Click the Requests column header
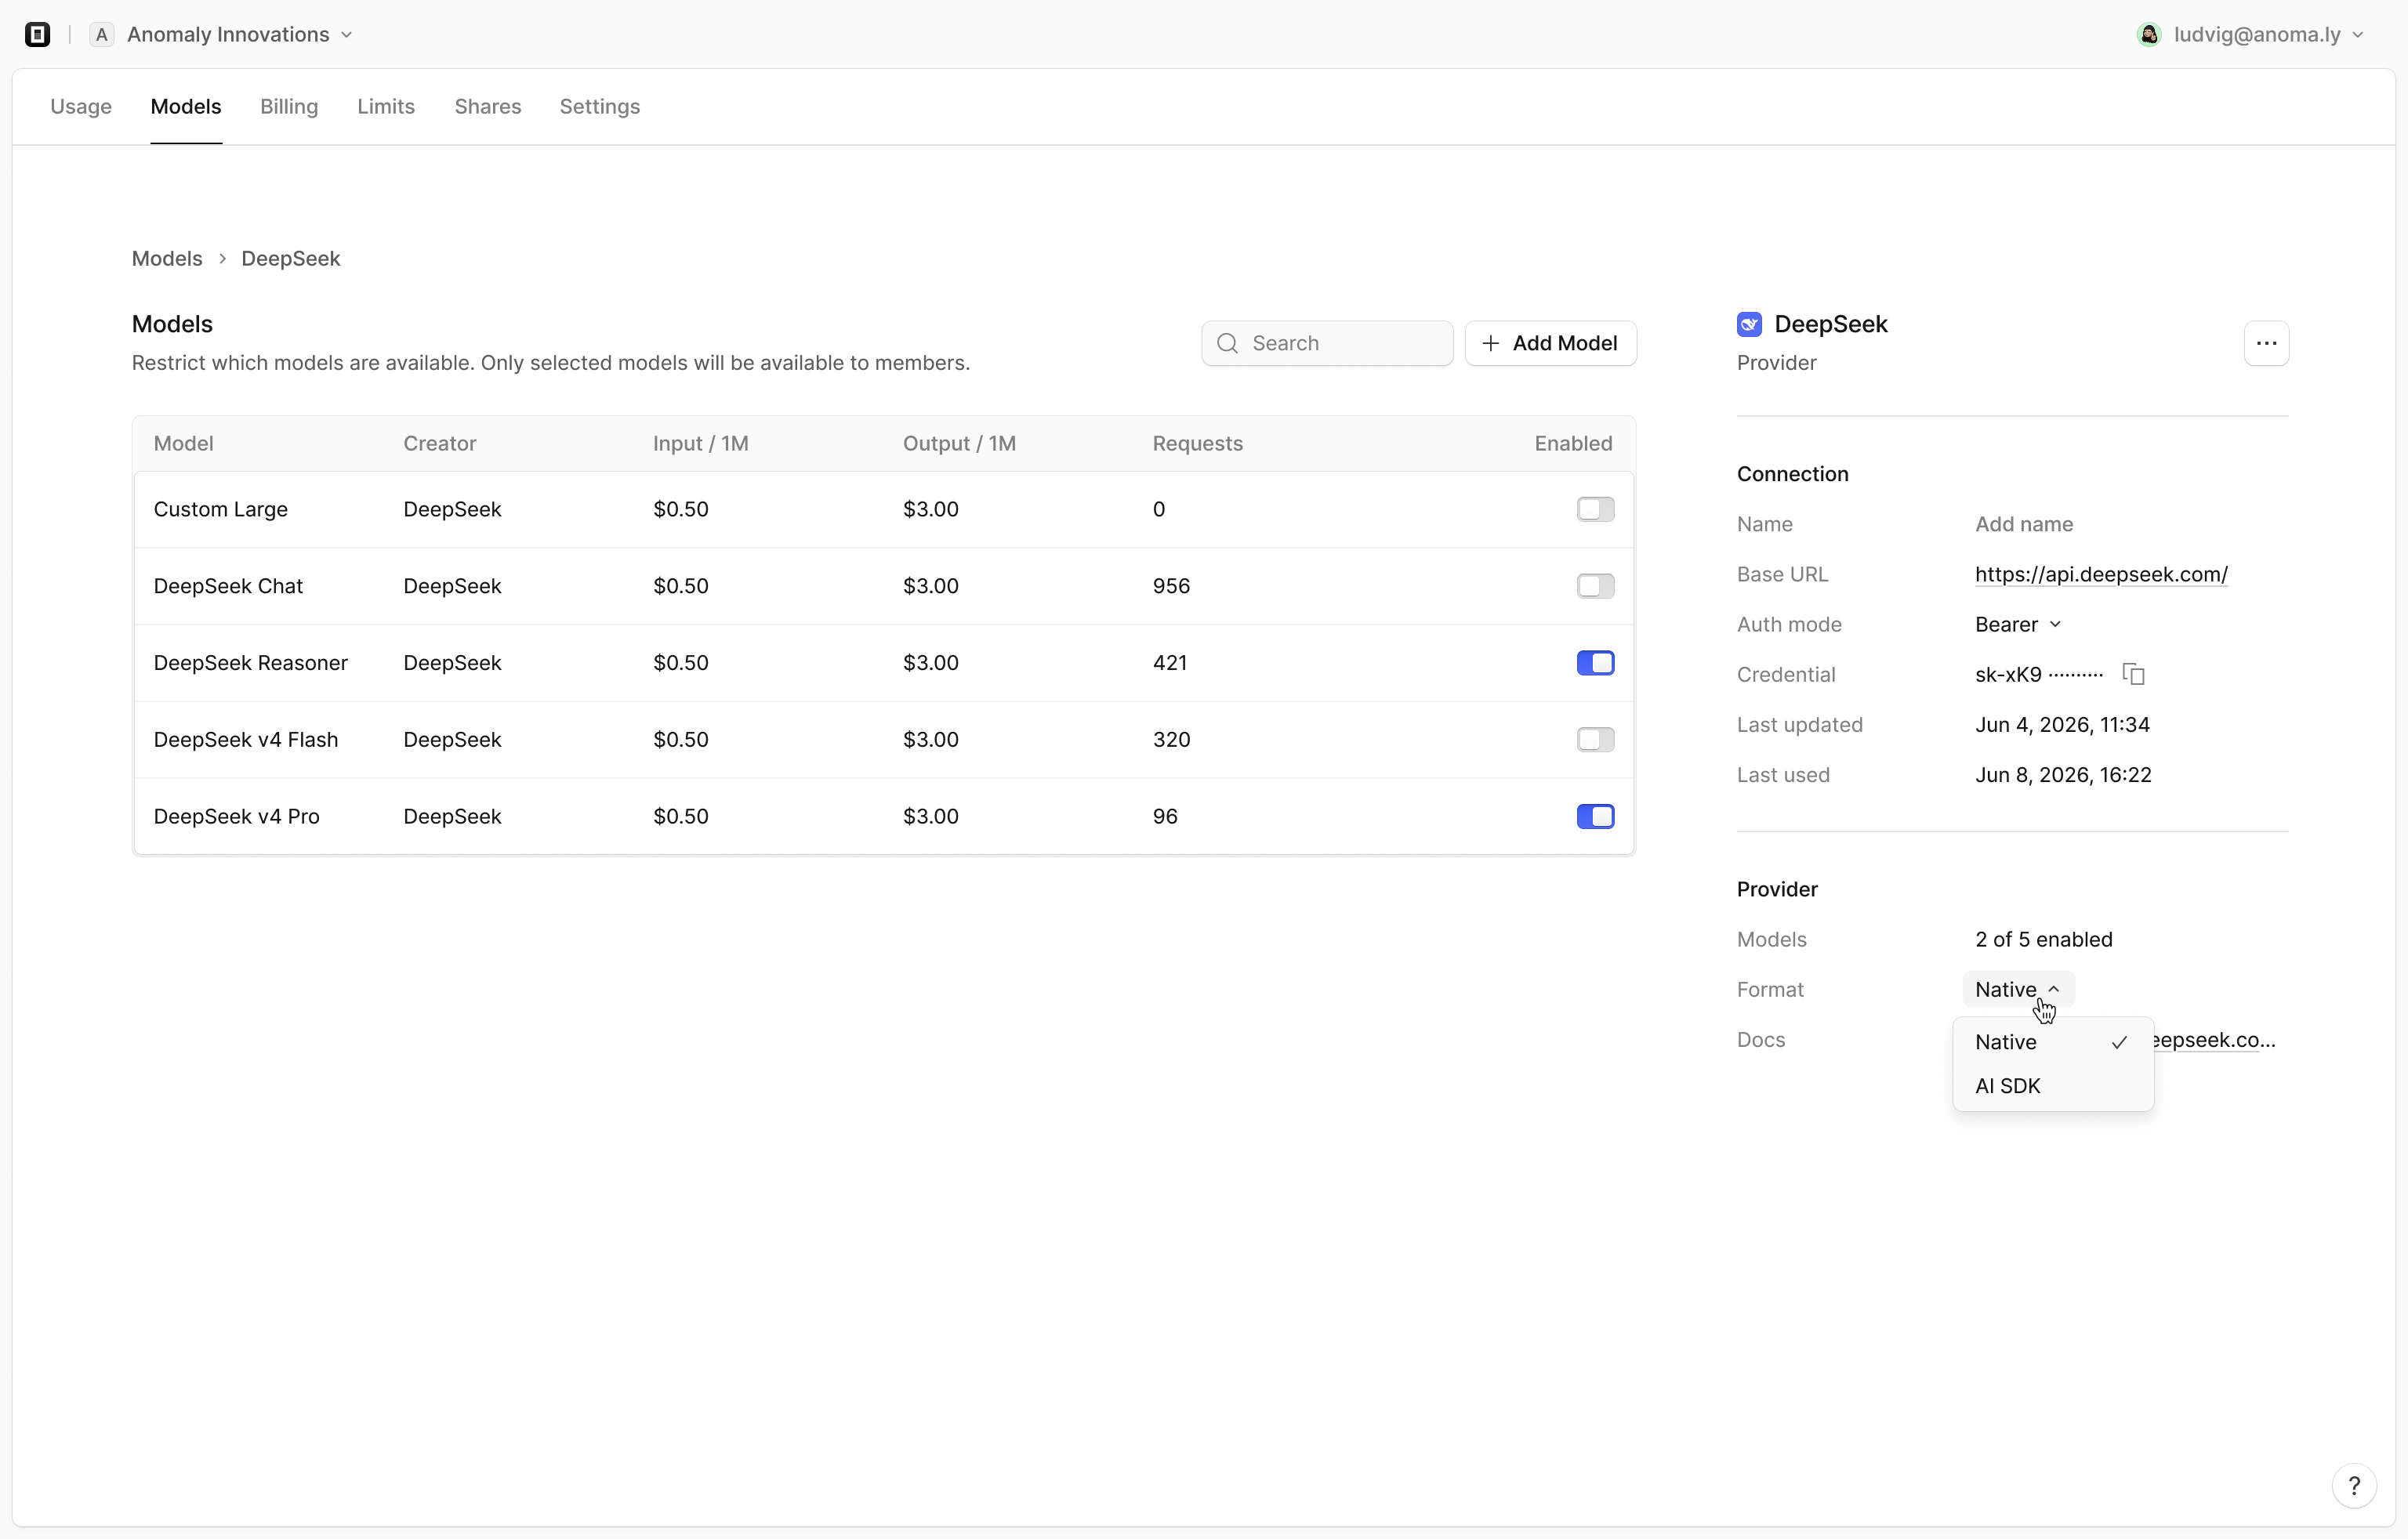The height and width of the screenshot is (1539, 2408). (x=1198, y=444)
